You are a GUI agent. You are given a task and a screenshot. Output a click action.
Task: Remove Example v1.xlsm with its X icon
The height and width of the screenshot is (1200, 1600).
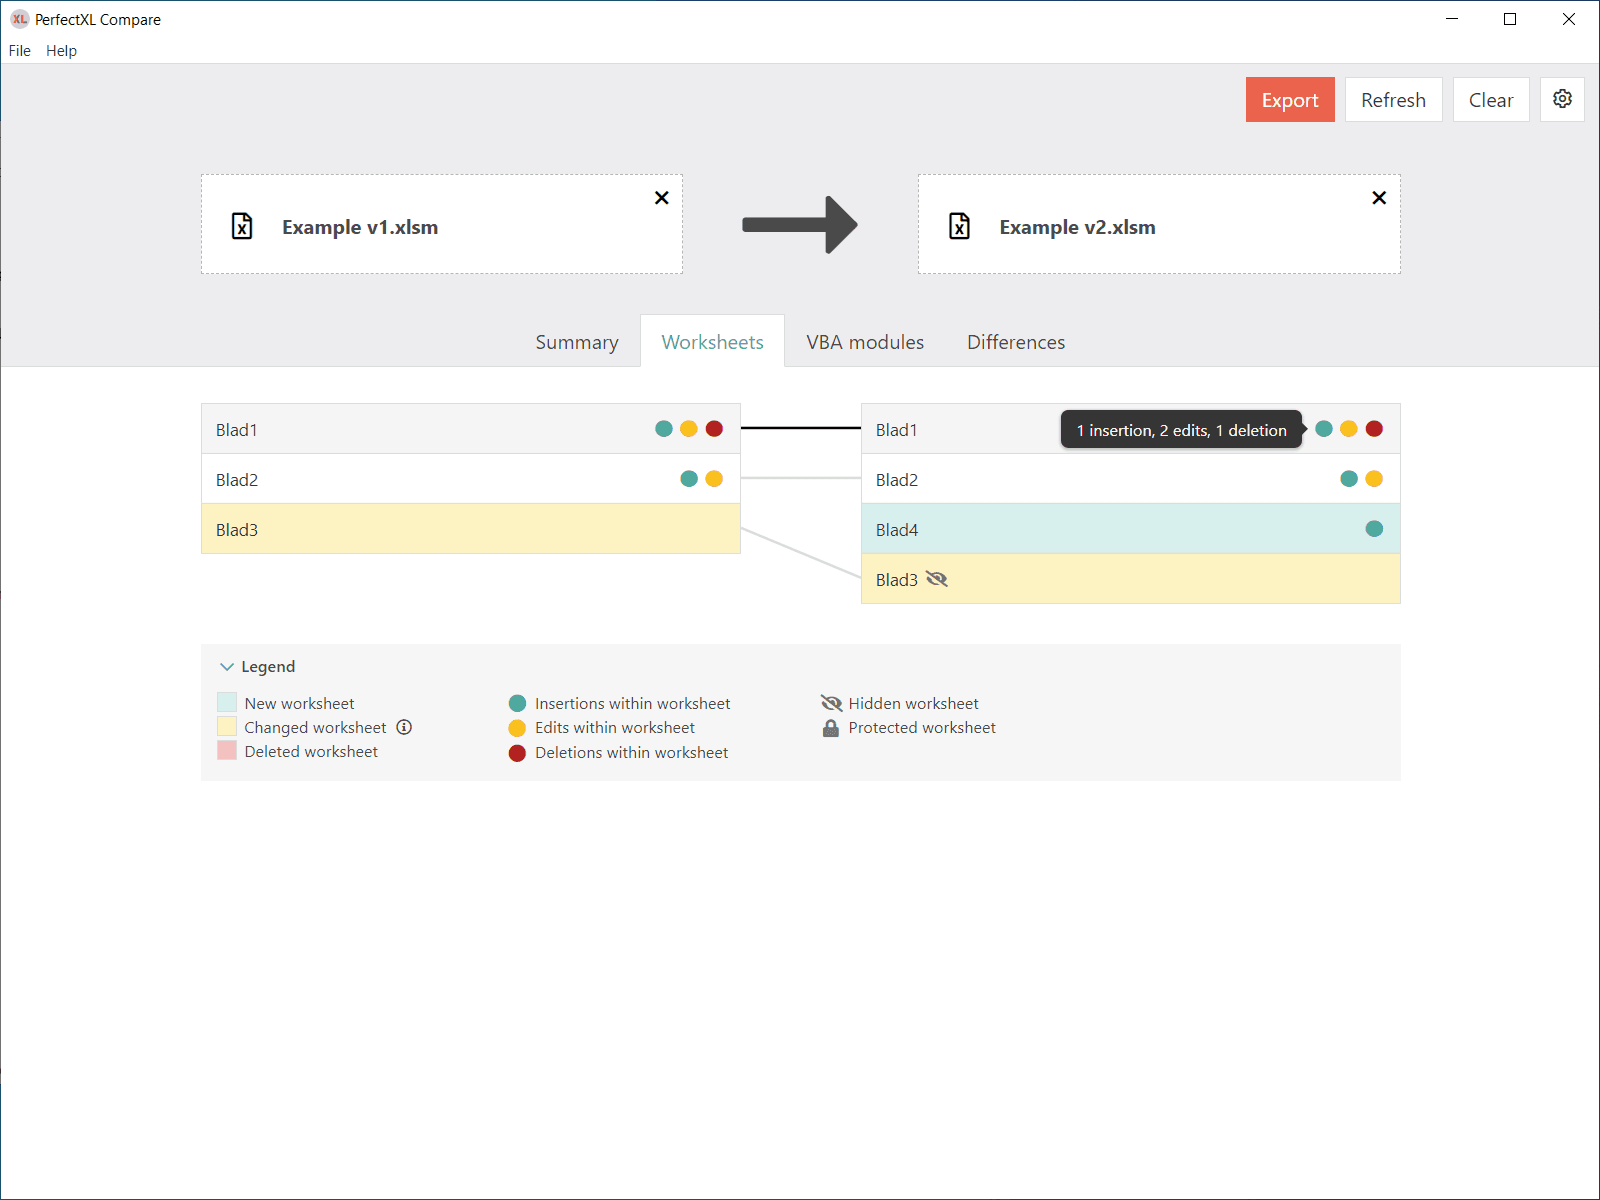(661, 198)
